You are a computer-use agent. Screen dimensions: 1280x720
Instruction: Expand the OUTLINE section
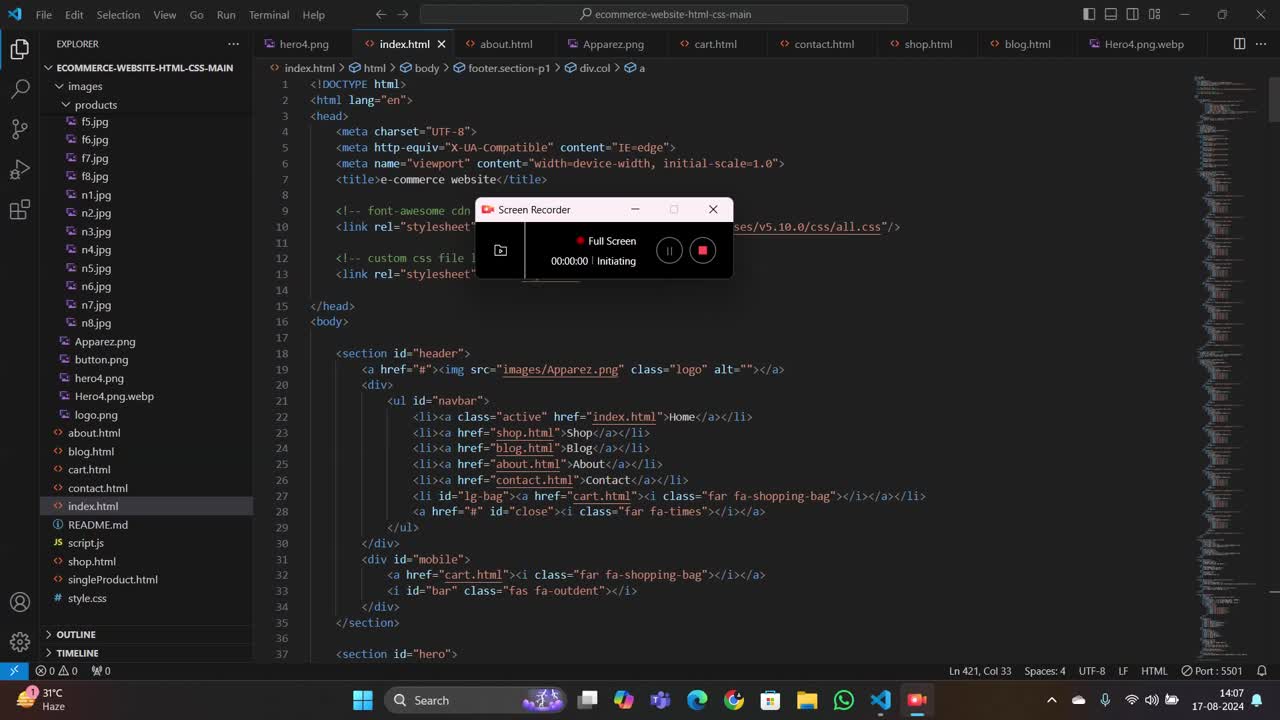[x=76, y=634]
